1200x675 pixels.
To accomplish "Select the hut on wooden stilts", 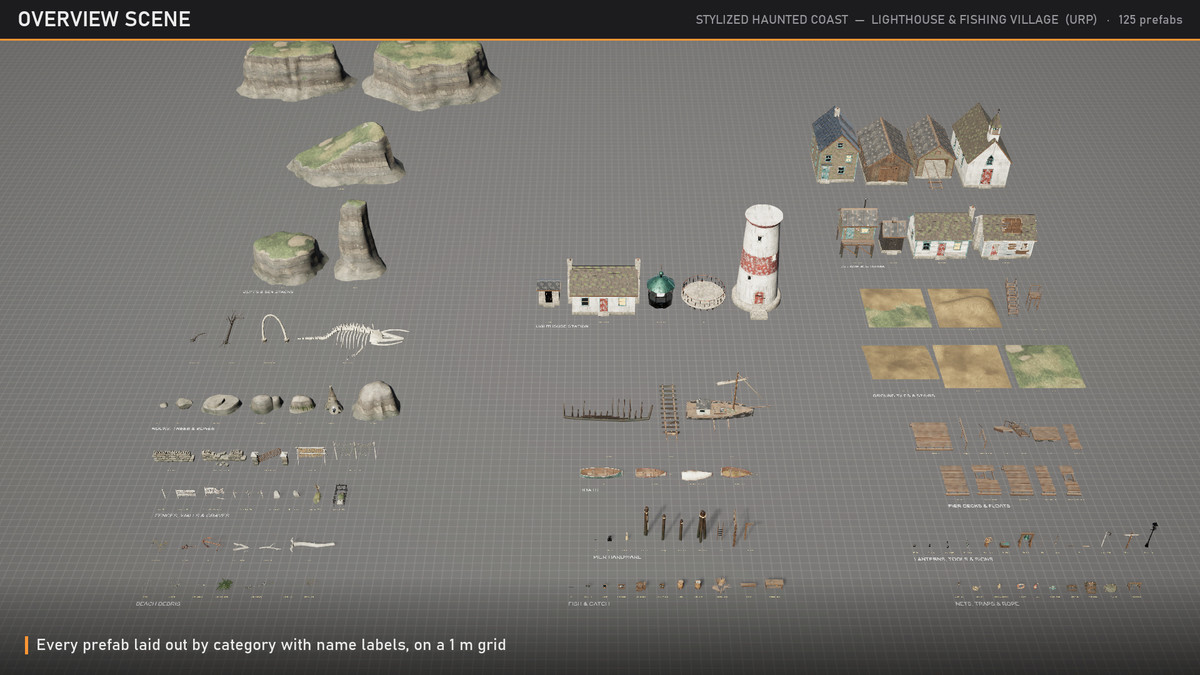I will [858, 231].
